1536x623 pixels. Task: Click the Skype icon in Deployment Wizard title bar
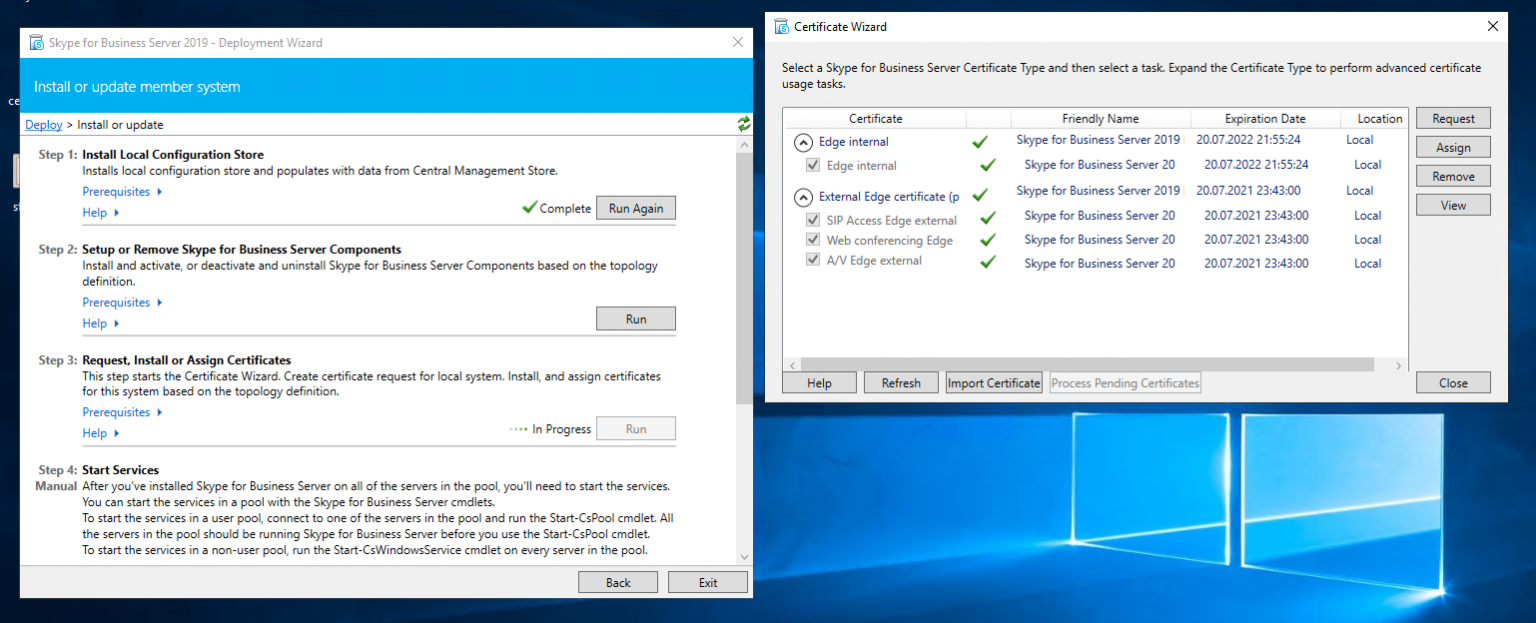coord(37,43)
